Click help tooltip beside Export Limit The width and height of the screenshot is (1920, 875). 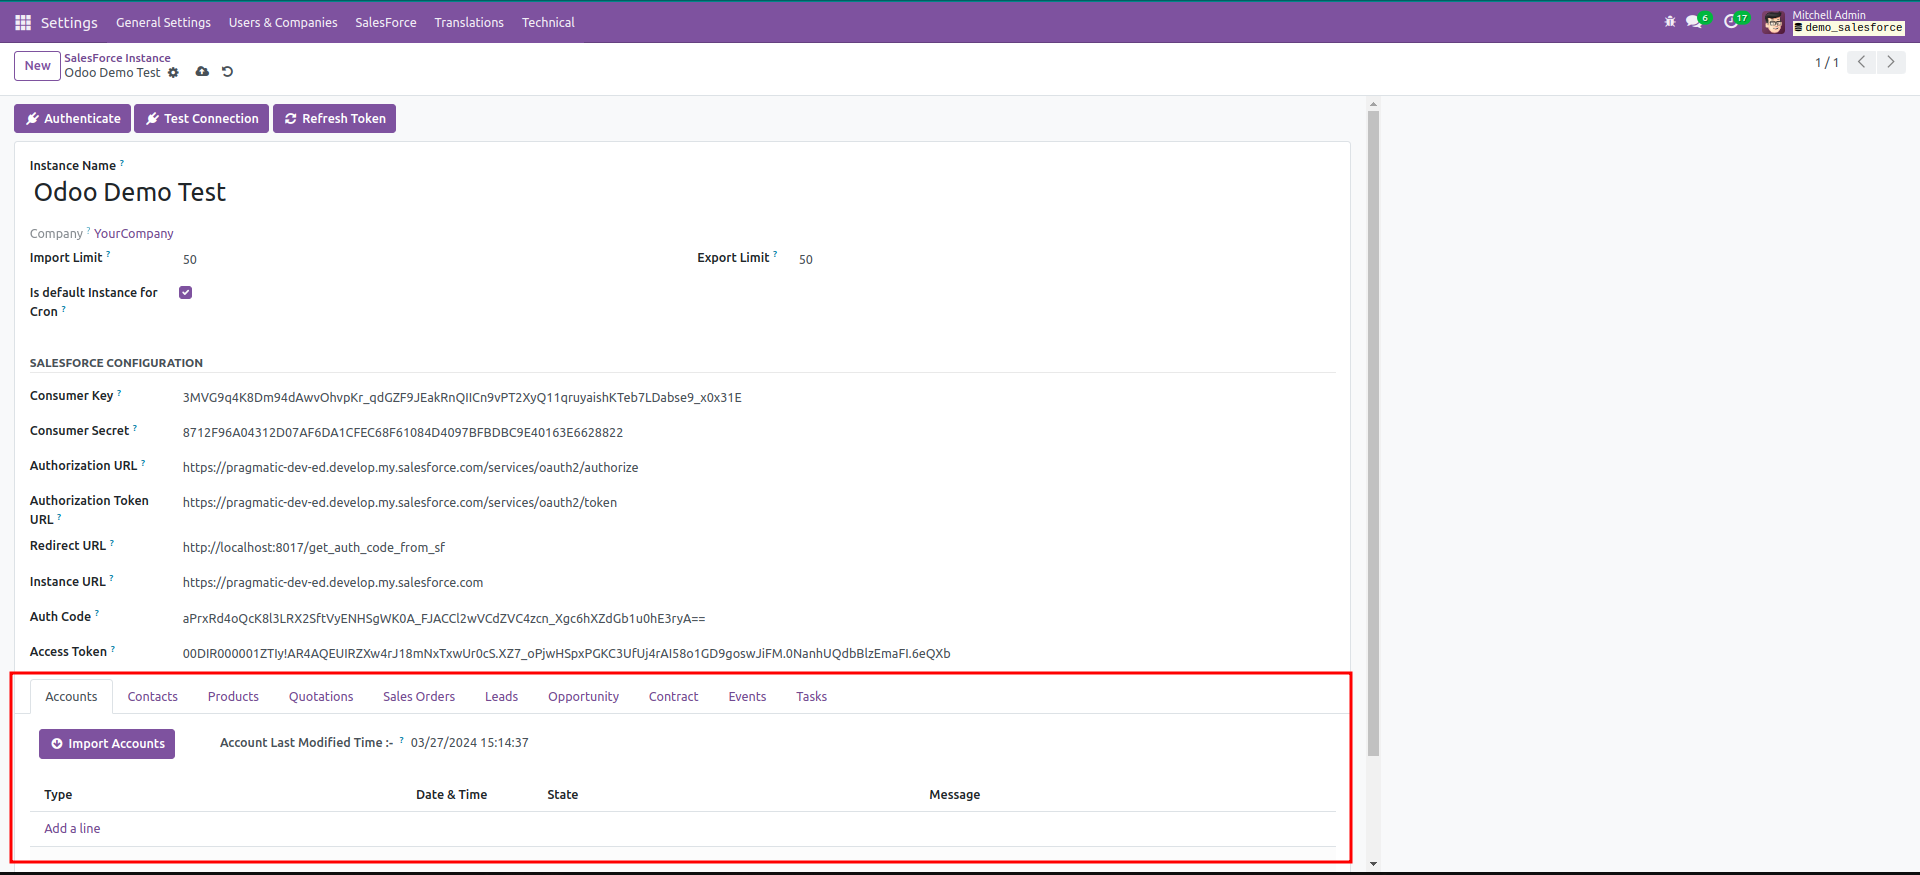coord(775,254)
